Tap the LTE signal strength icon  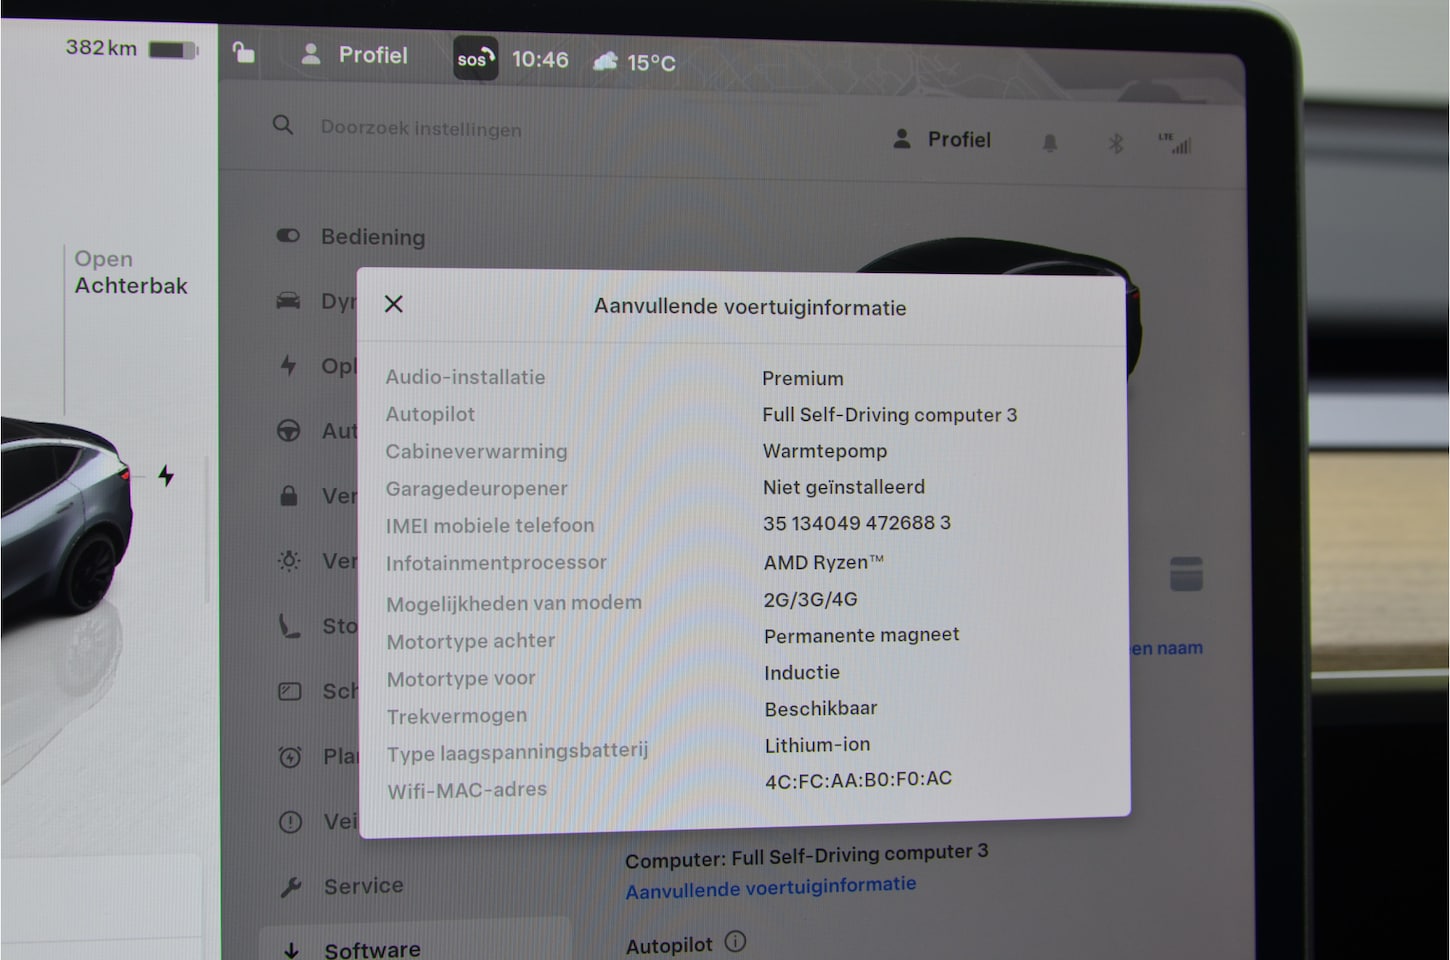[x=1176, y=144]
